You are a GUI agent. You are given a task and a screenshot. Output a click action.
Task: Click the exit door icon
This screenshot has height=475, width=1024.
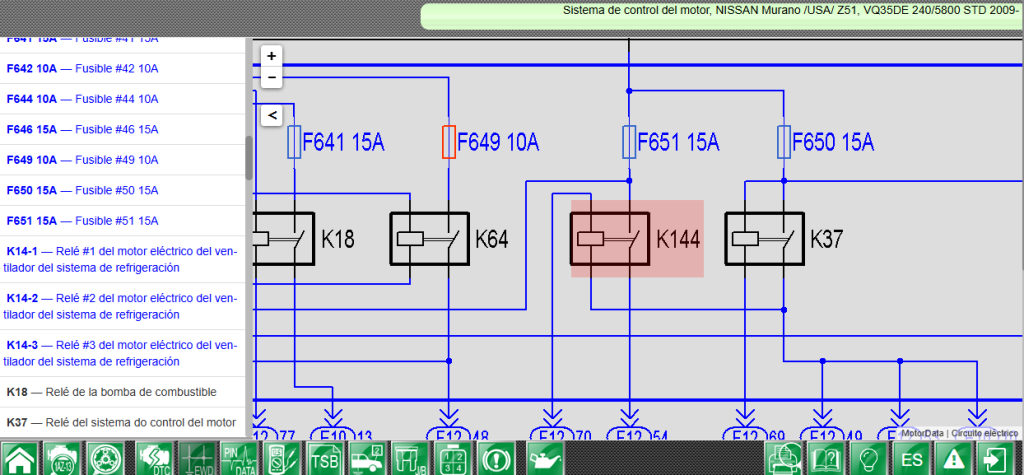click(997, 459)
